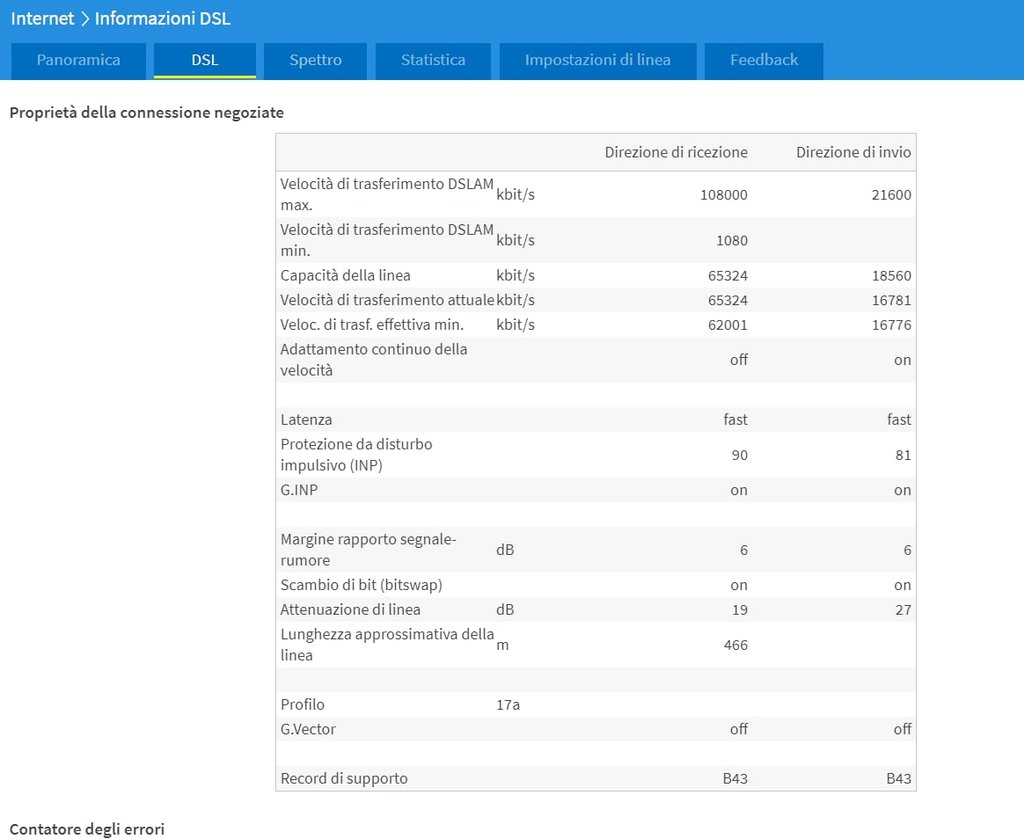
Task: Click the 466 line length value
Action: (x=735, y=645)
